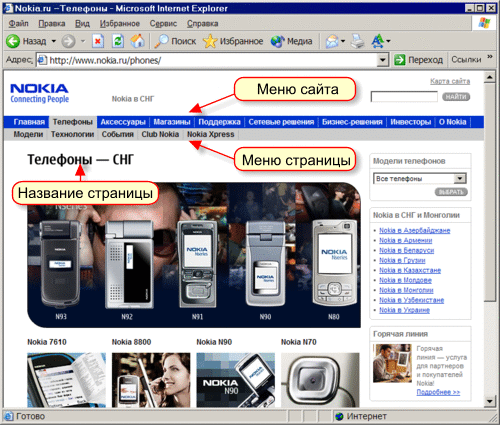Viewport: 500px width, 425px height.
Task: Open the Медиа globe button
Action: (292, 41)
